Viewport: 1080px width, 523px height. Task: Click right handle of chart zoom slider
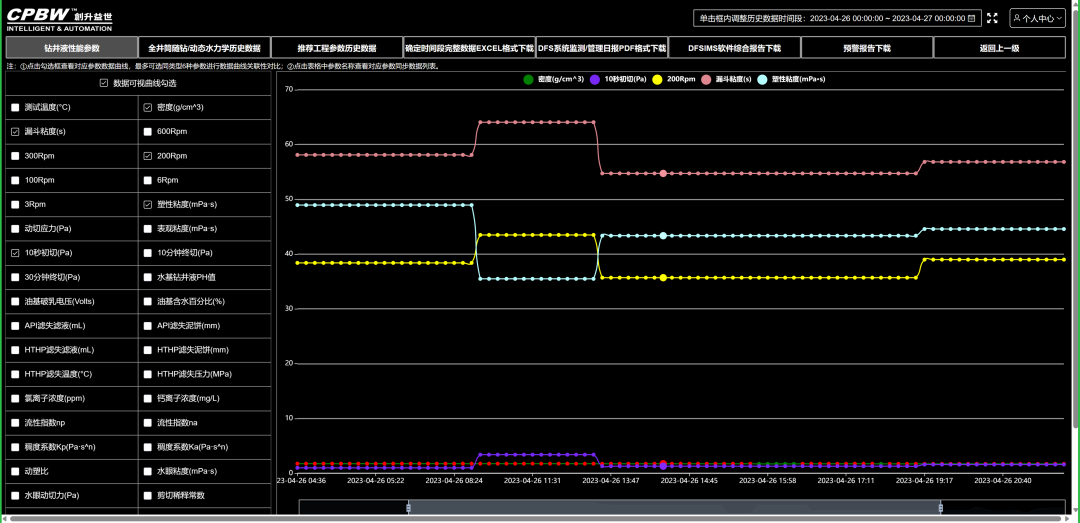(x=941, y=508)
